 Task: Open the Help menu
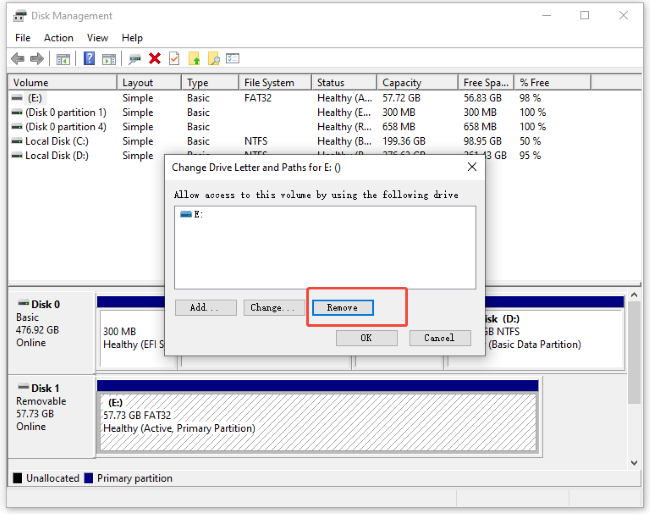tap(132, 38)
